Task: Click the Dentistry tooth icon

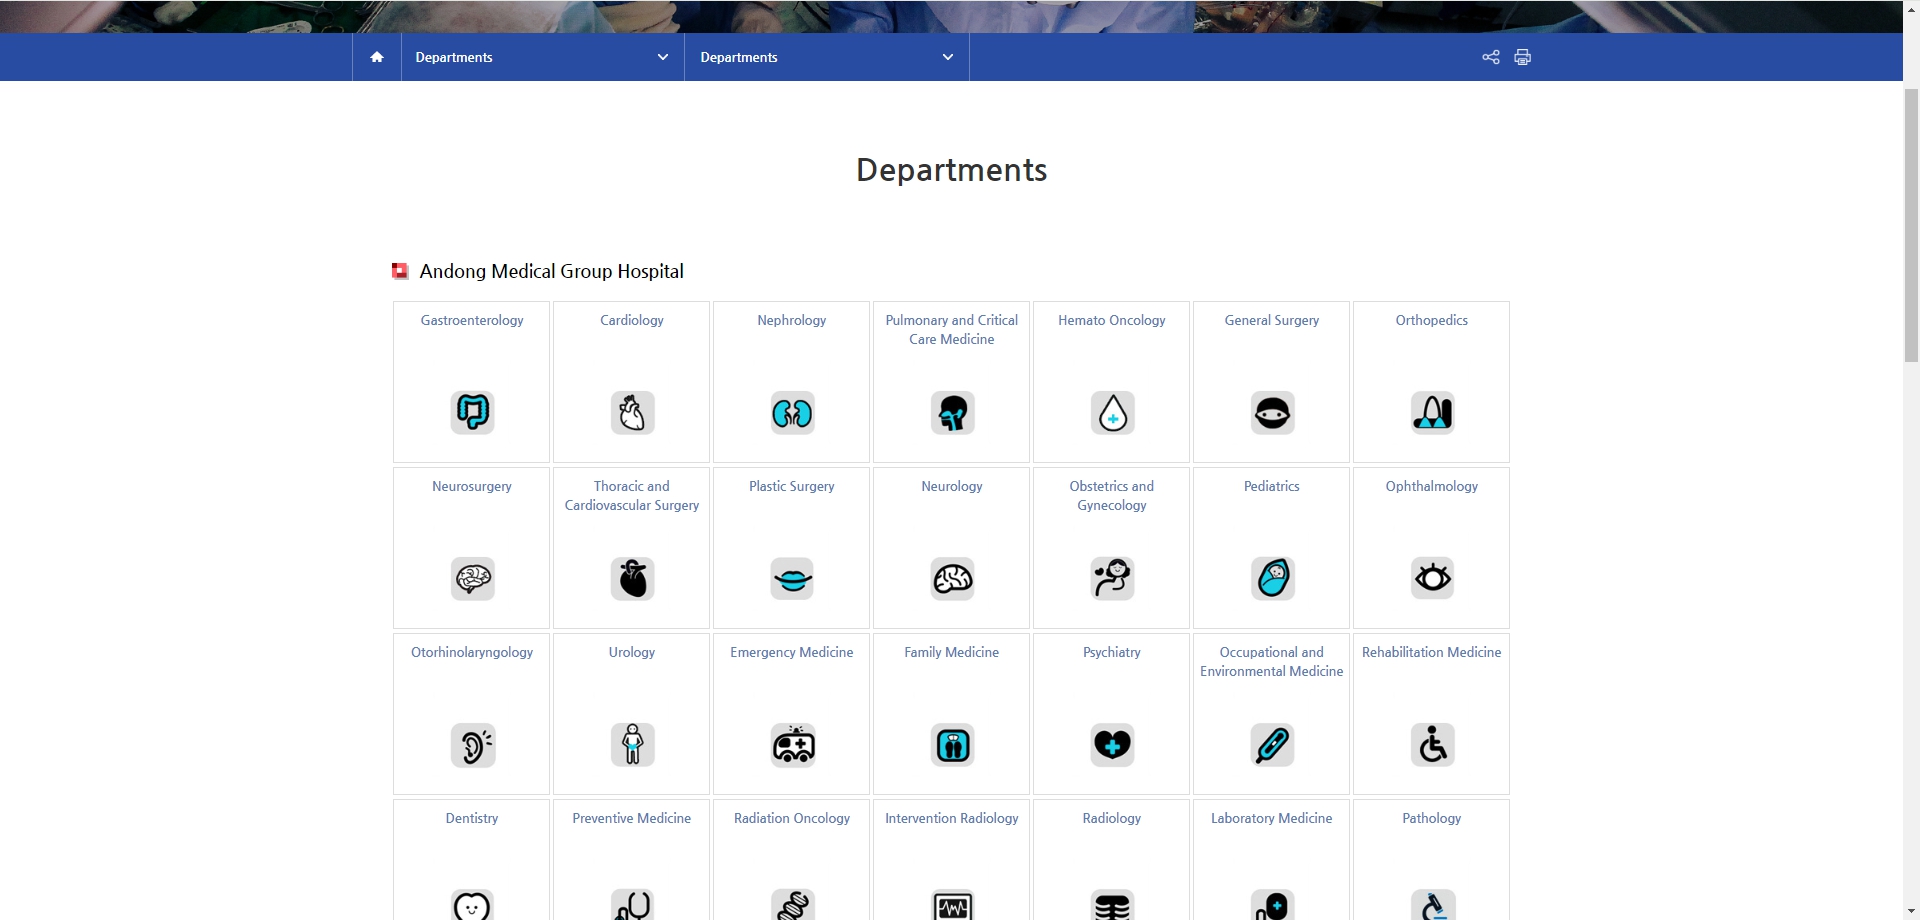Action: (x=472, y=905)
